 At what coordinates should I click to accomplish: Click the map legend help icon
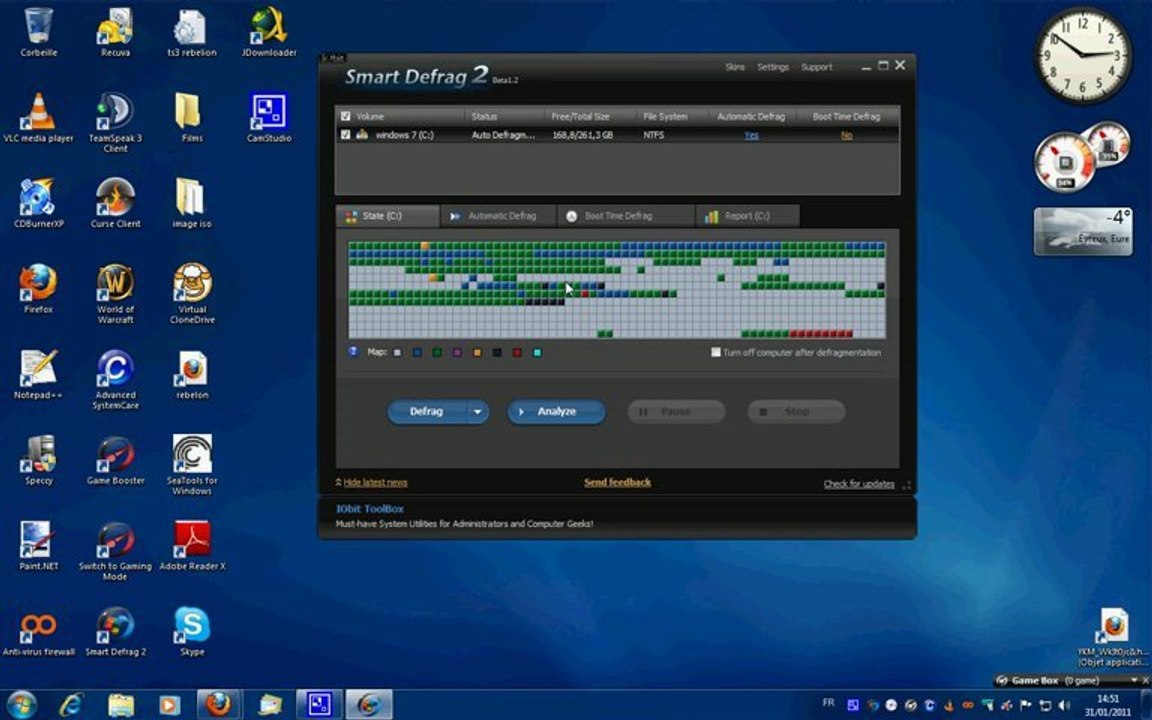353,352
